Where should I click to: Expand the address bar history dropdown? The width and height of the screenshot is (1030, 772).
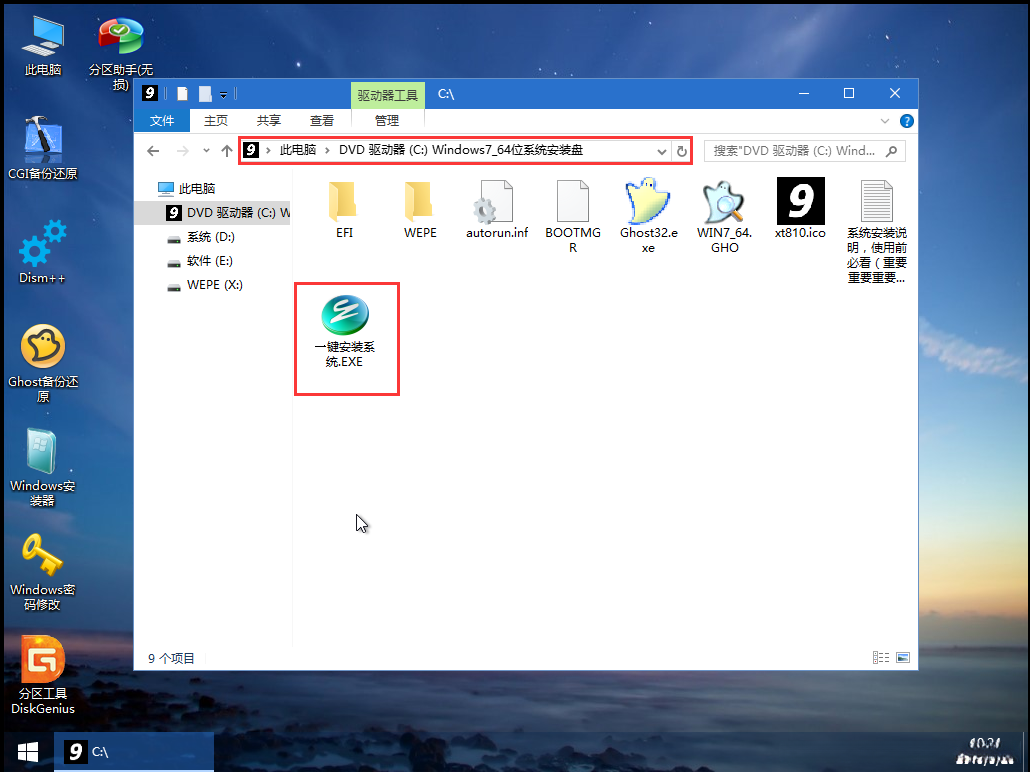pos(661,150)
